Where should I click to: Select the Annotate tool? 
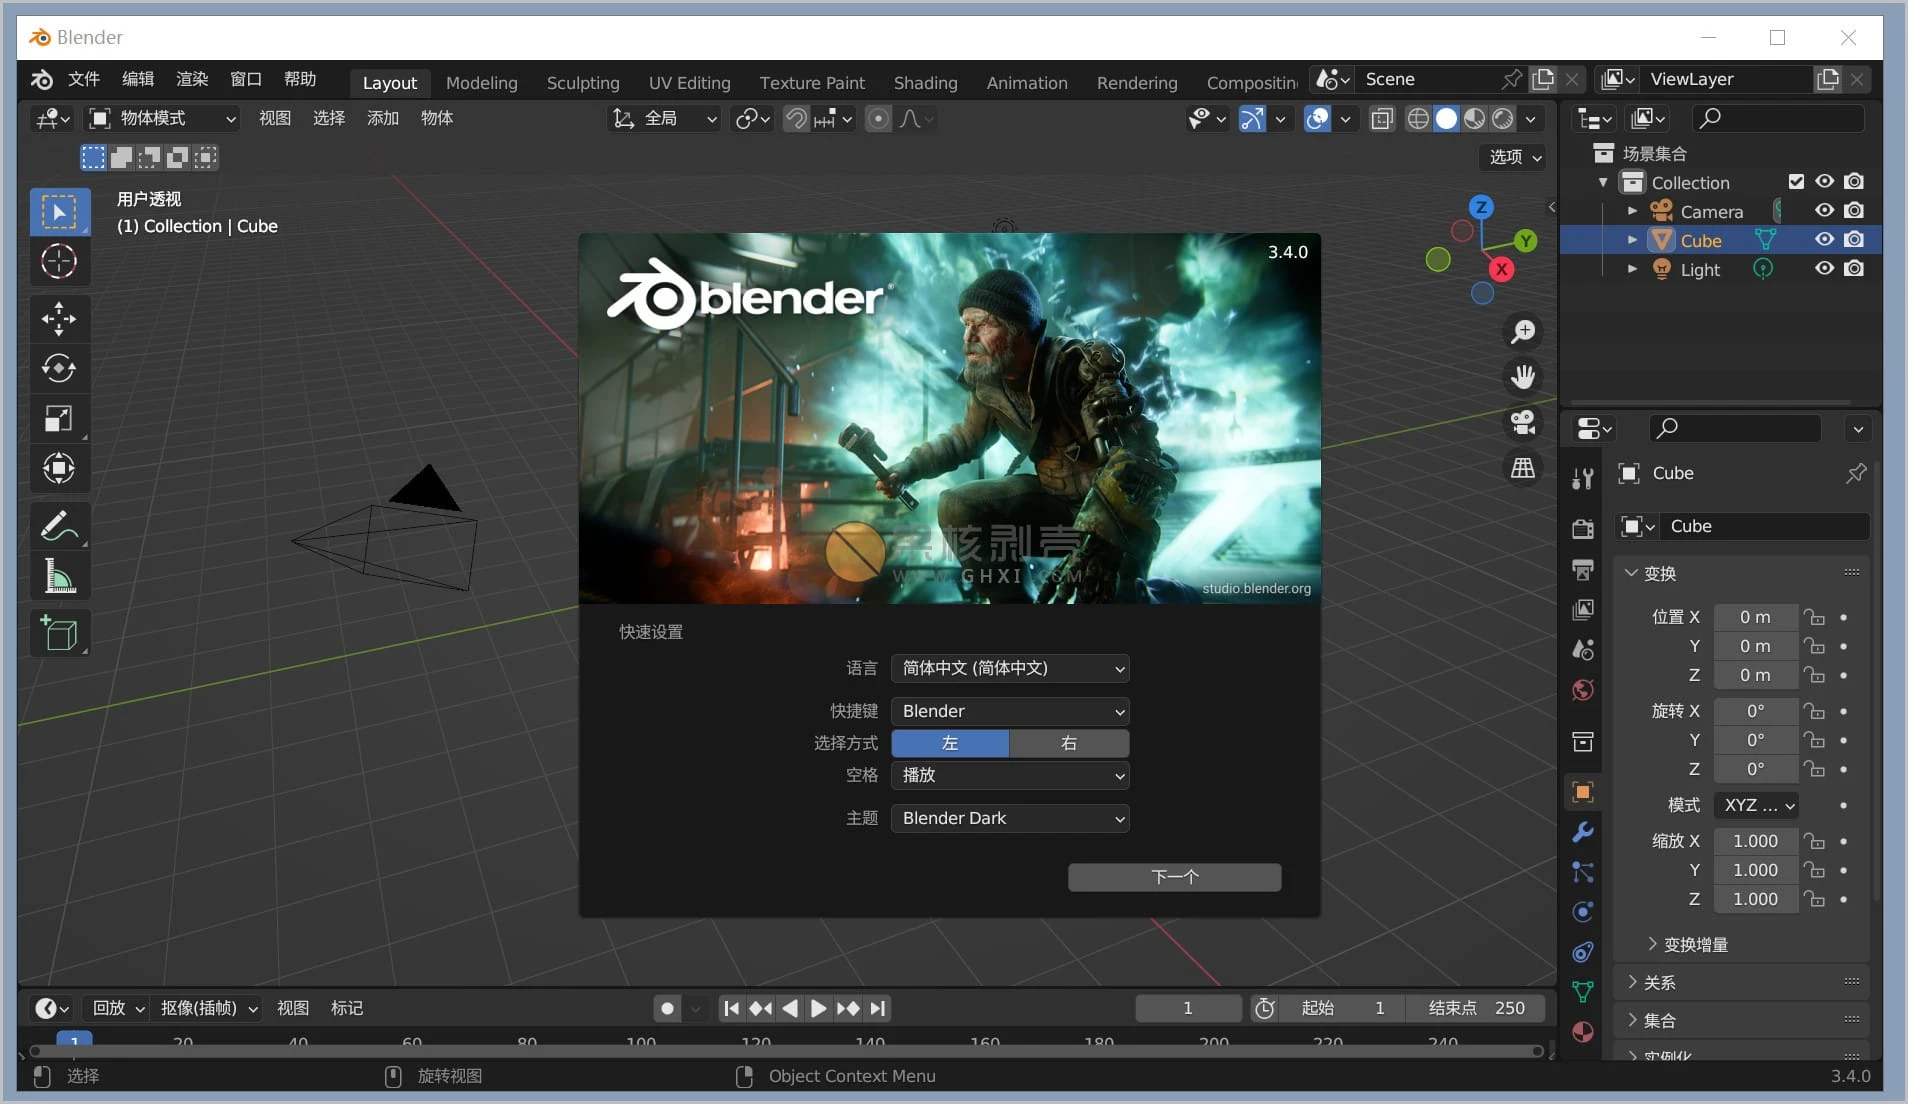(60, 526)
